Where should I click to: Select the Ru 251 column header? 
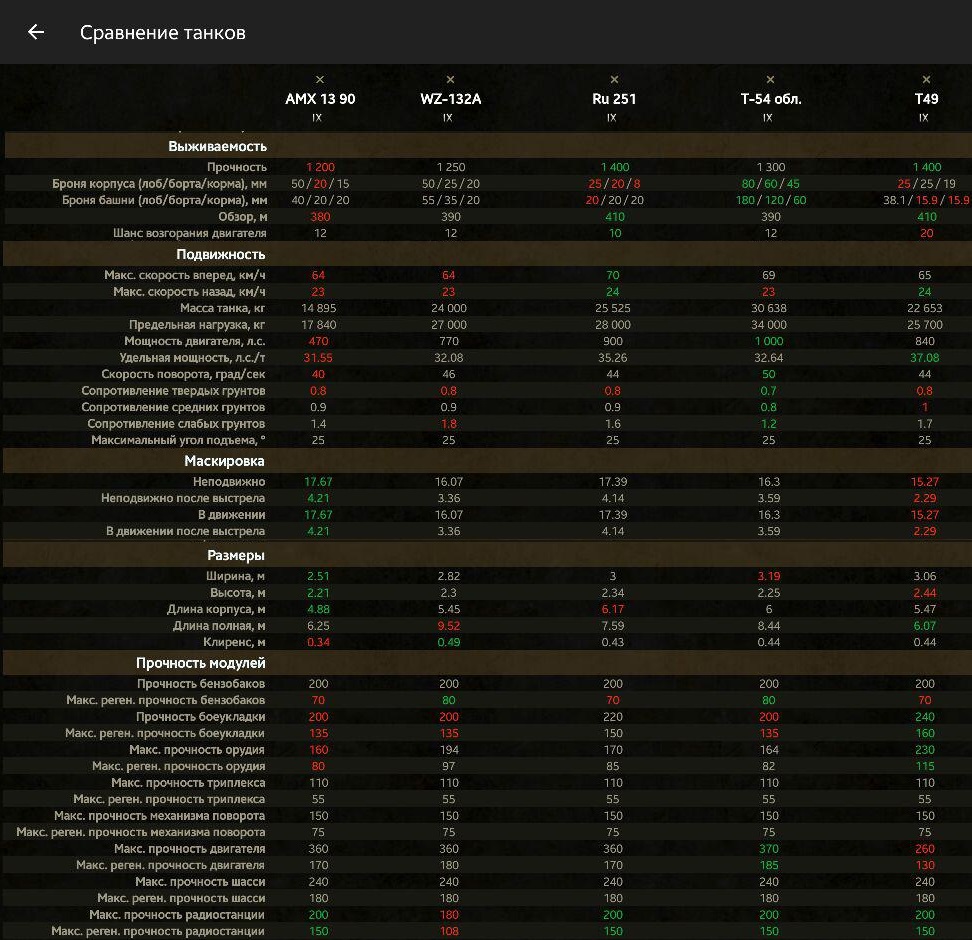pos(614,99)
